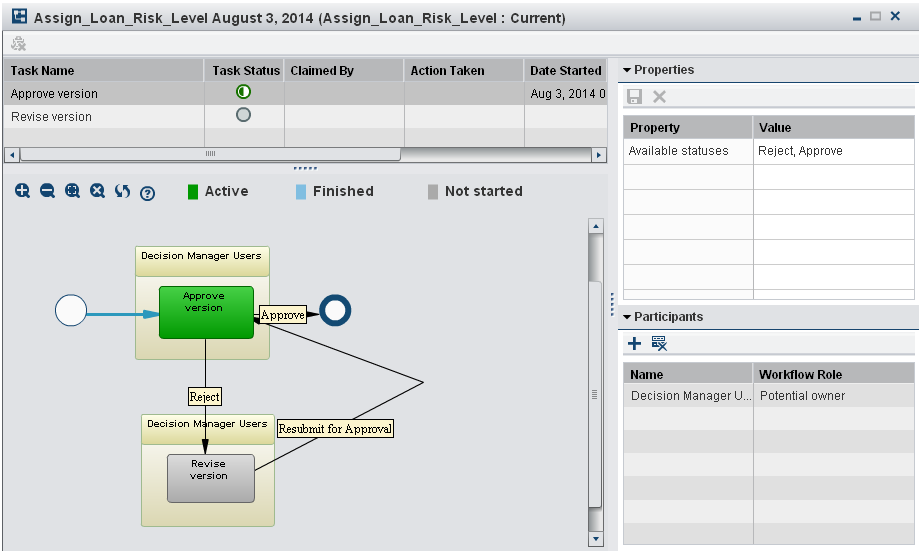Click the gray Revise version workflow node

[209, 477]
